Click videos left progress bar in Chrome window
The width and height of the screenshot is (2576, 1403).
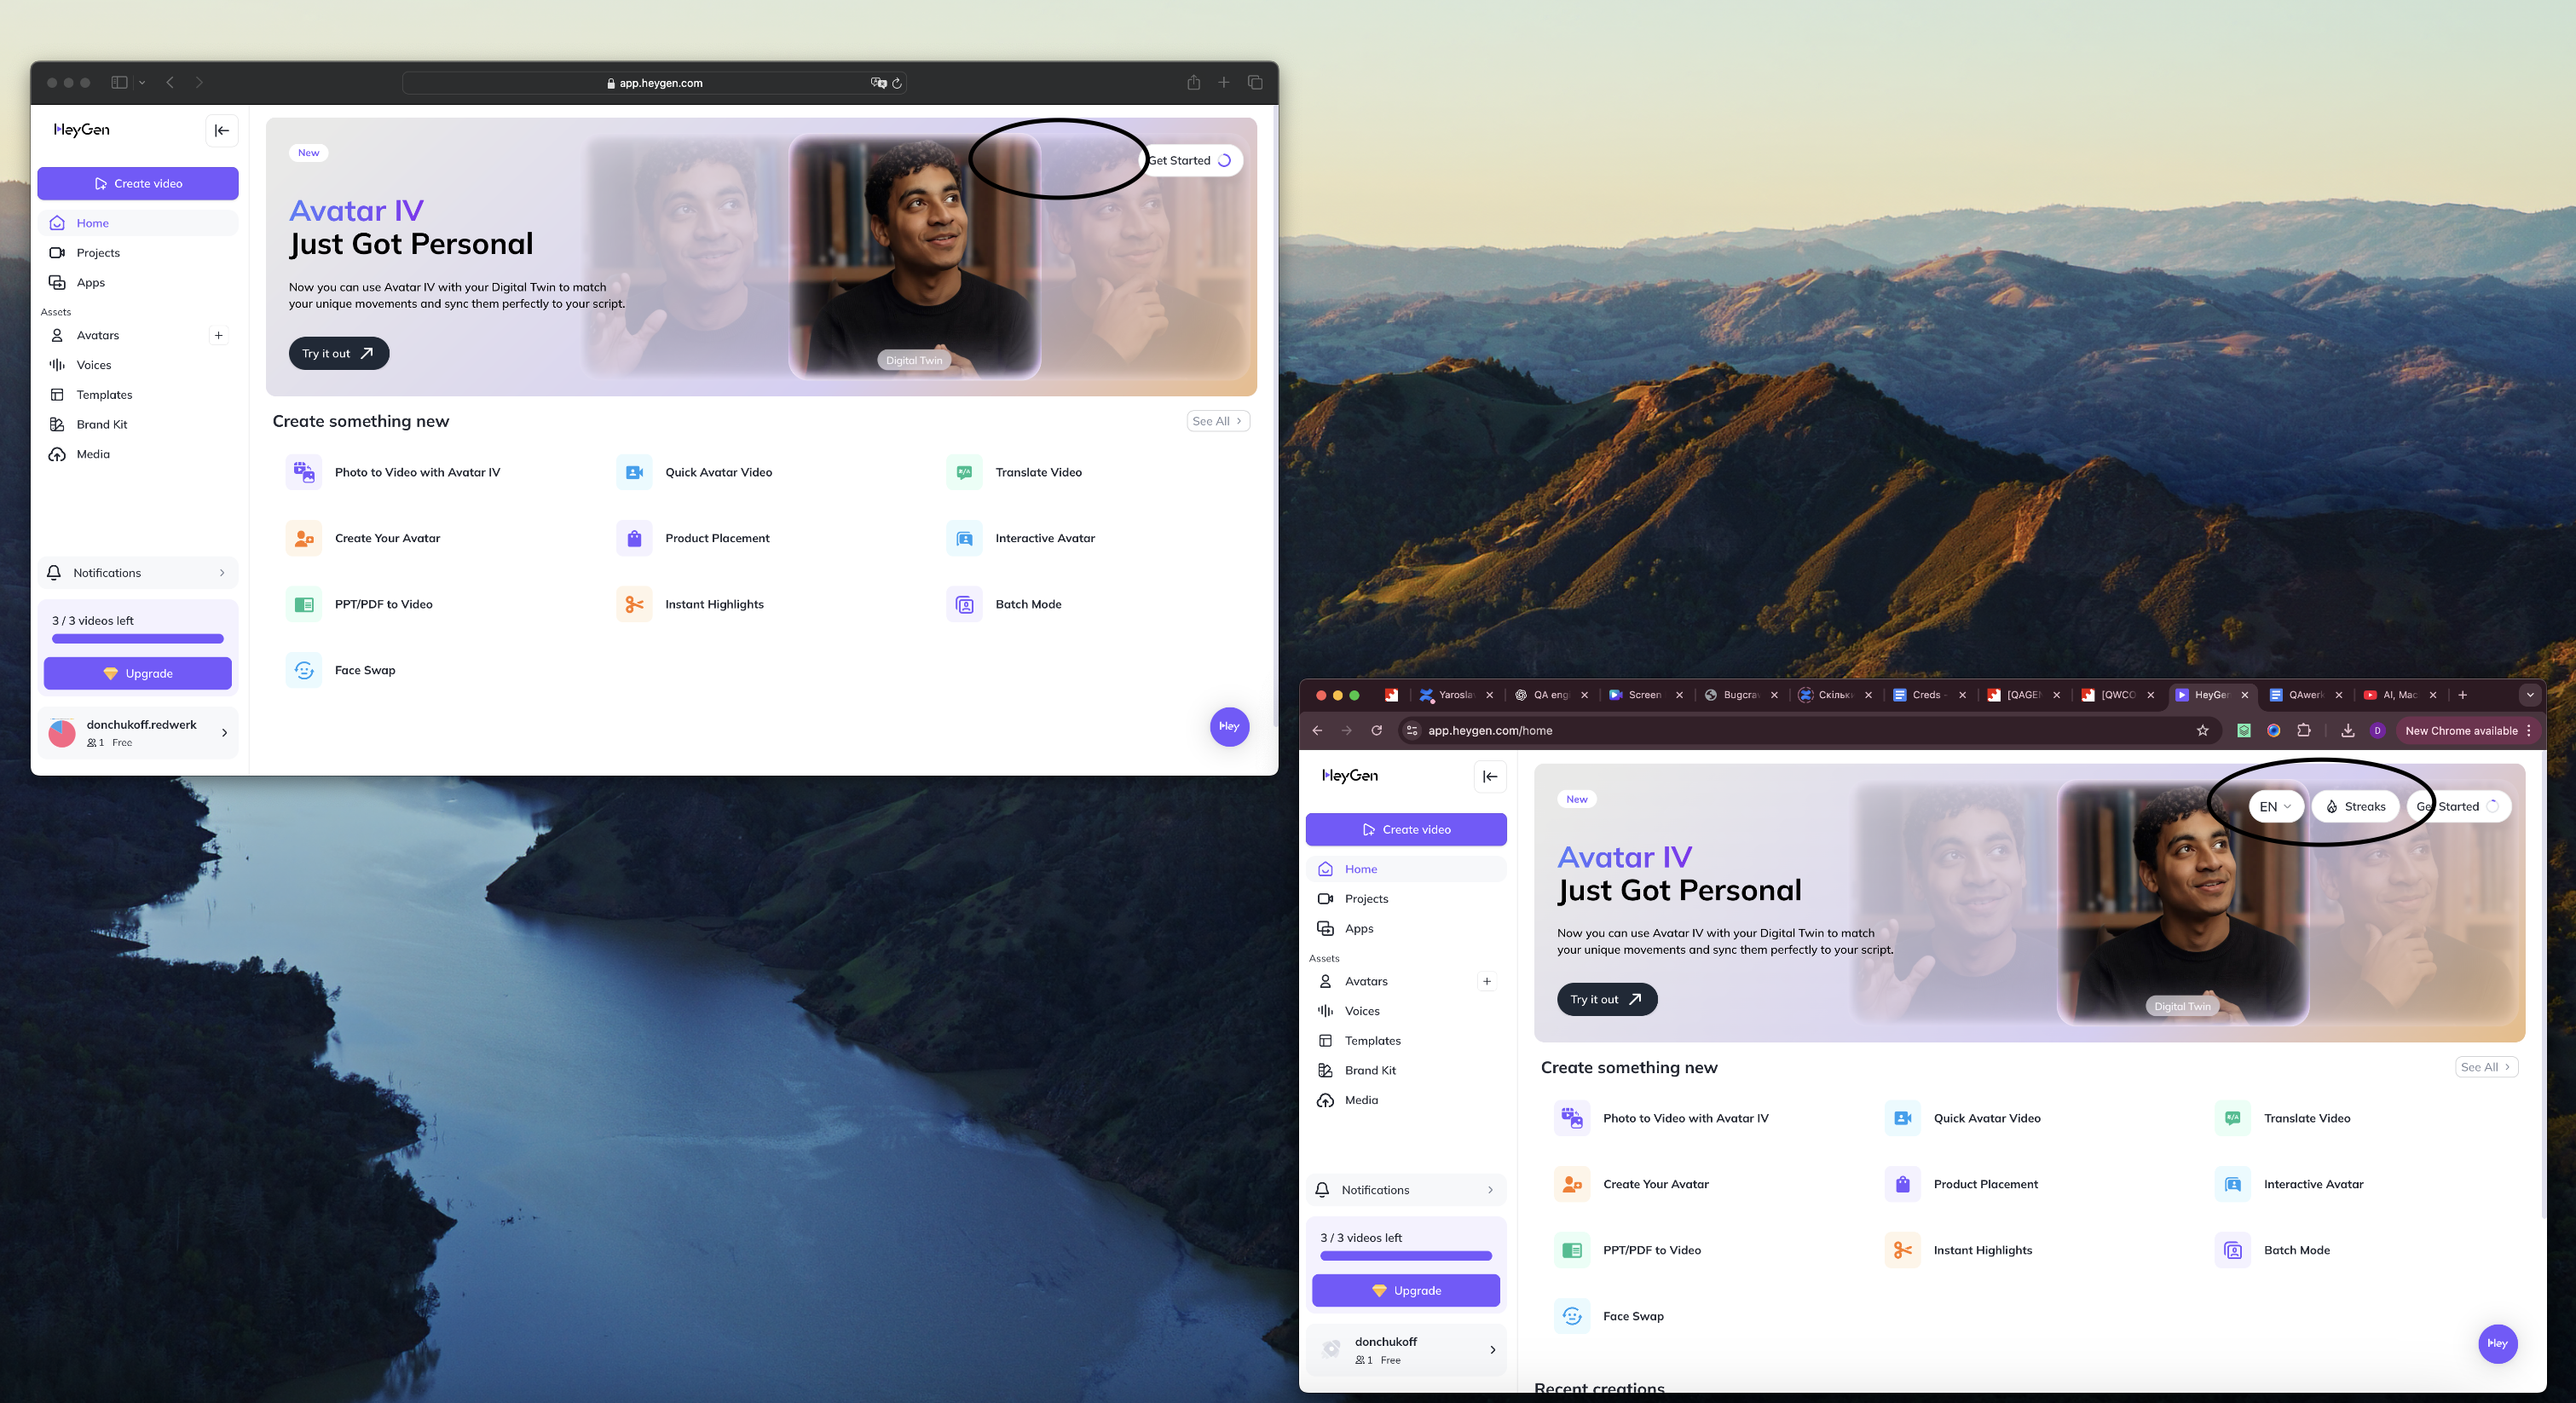(1406, 1256)
